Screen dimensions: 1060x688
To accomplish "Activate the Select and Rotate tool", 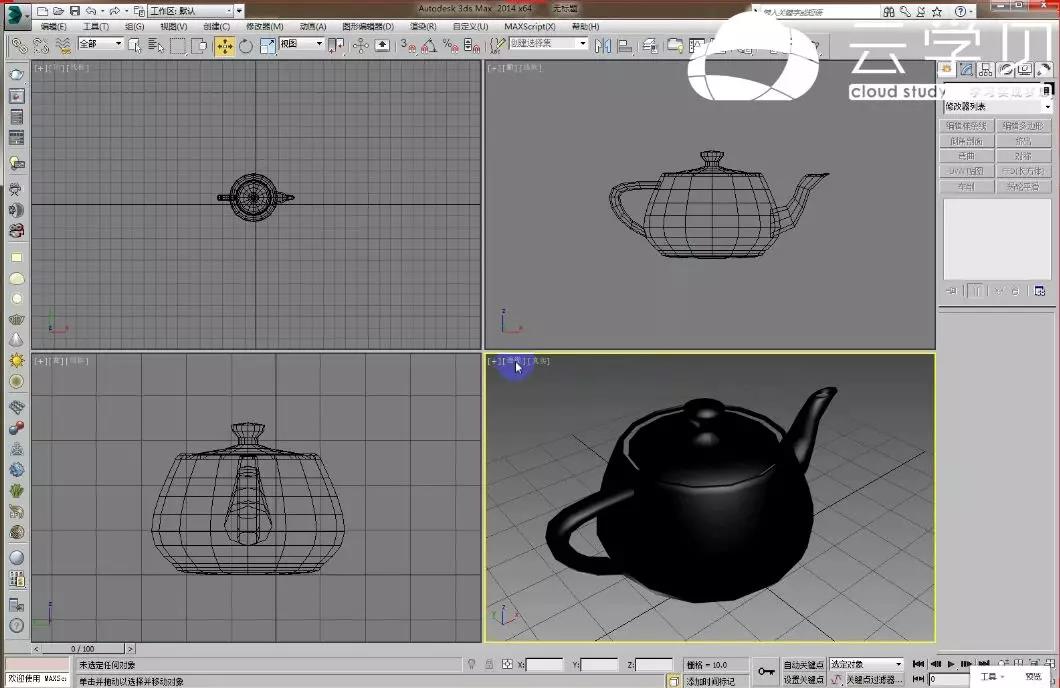I will coord(246,45).
